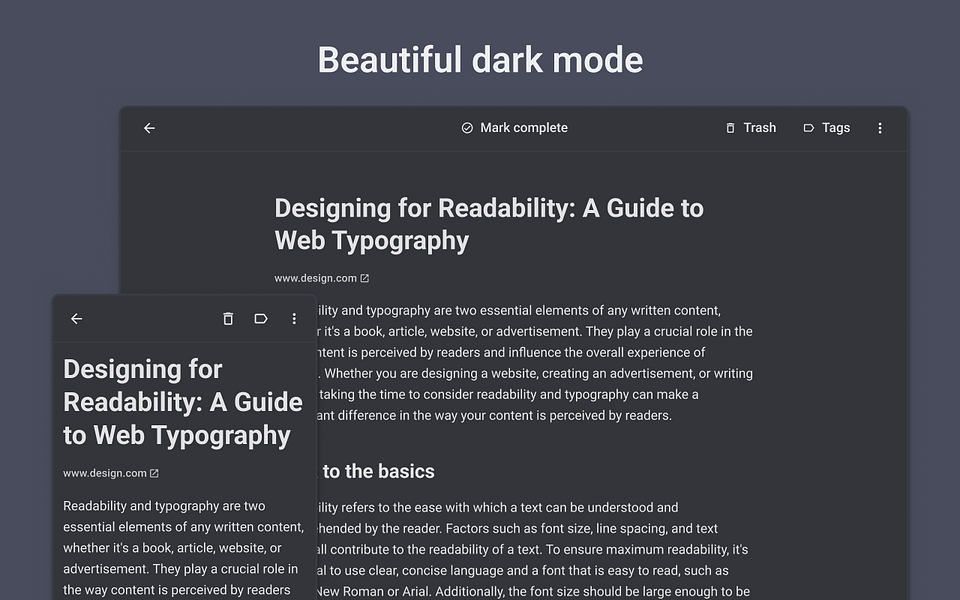Click the 'Beautiful dark mode' headline
The height and width of the screenshot is (600, 960).
point(480,59)
